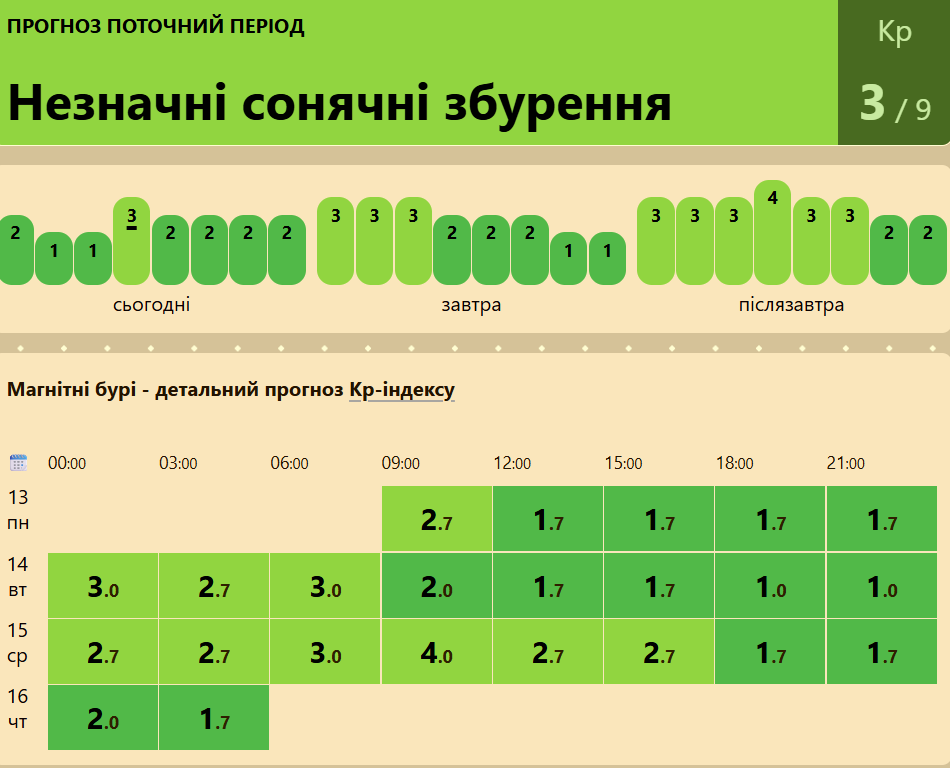This screenshot has width=950, height=768.
Task: Click the 09:00 time column header
Action: click(x=400, y=463)
